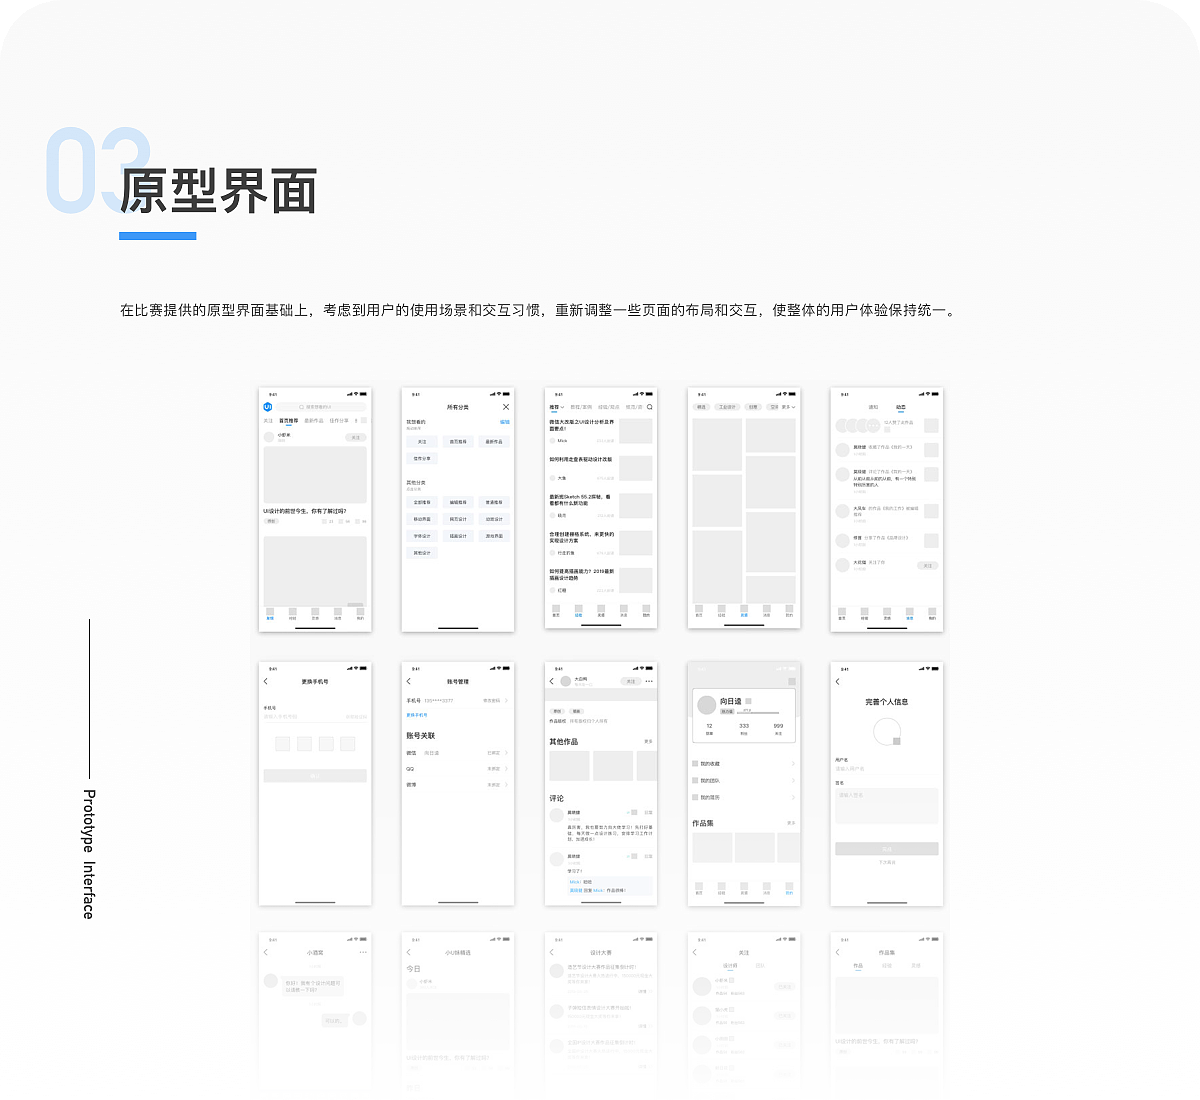The height and width of the screenshot is (1100, 1200).
Task: Tick the checkbox beside 我的收藏 on the profile screen
Action: (x=695, y=763)
